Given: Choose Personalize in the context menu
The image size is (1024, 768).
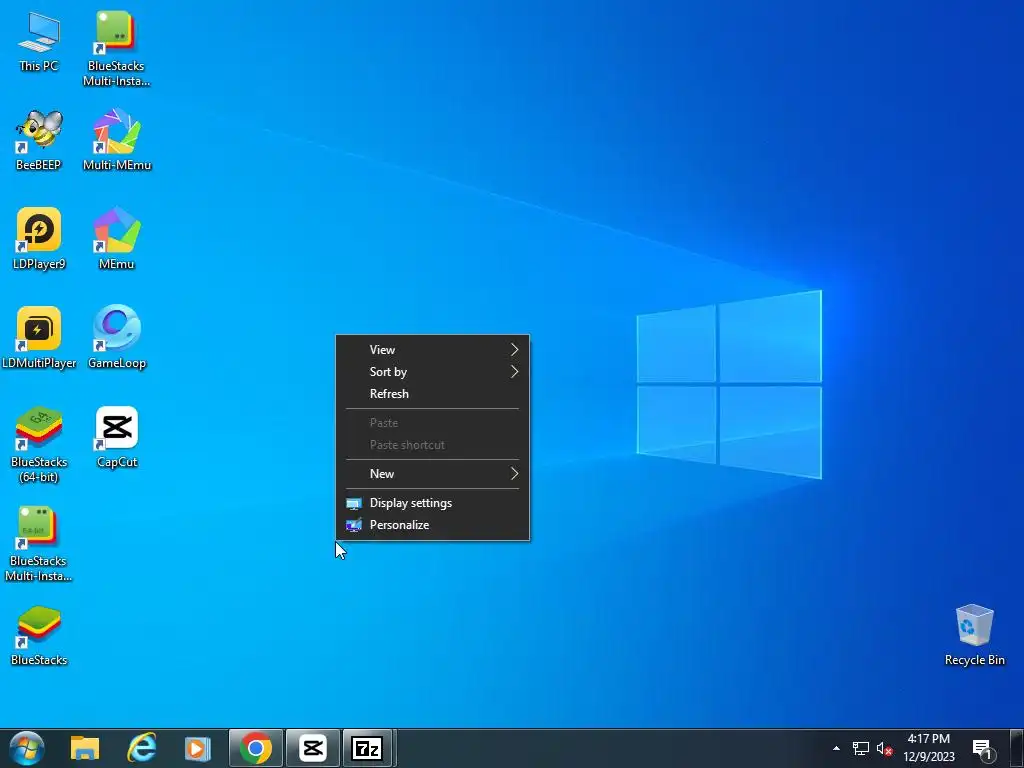Looking at the screenshot, I should [x=432, y=525].
